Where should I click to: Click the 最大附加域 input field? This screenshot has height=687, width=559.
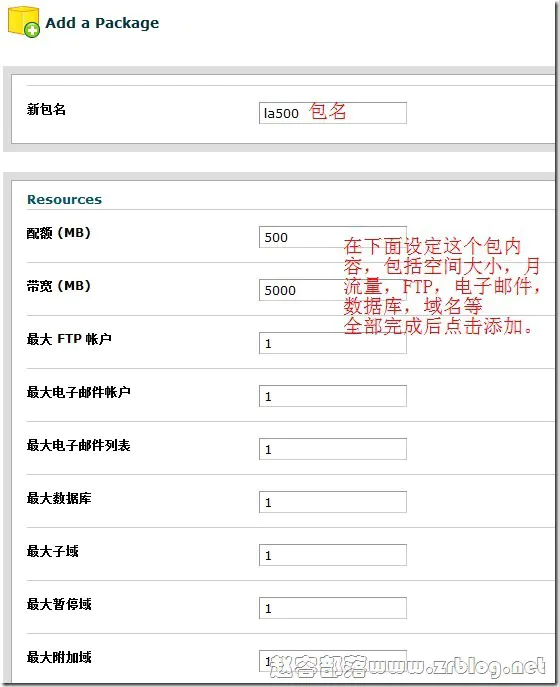pos(333,661)
